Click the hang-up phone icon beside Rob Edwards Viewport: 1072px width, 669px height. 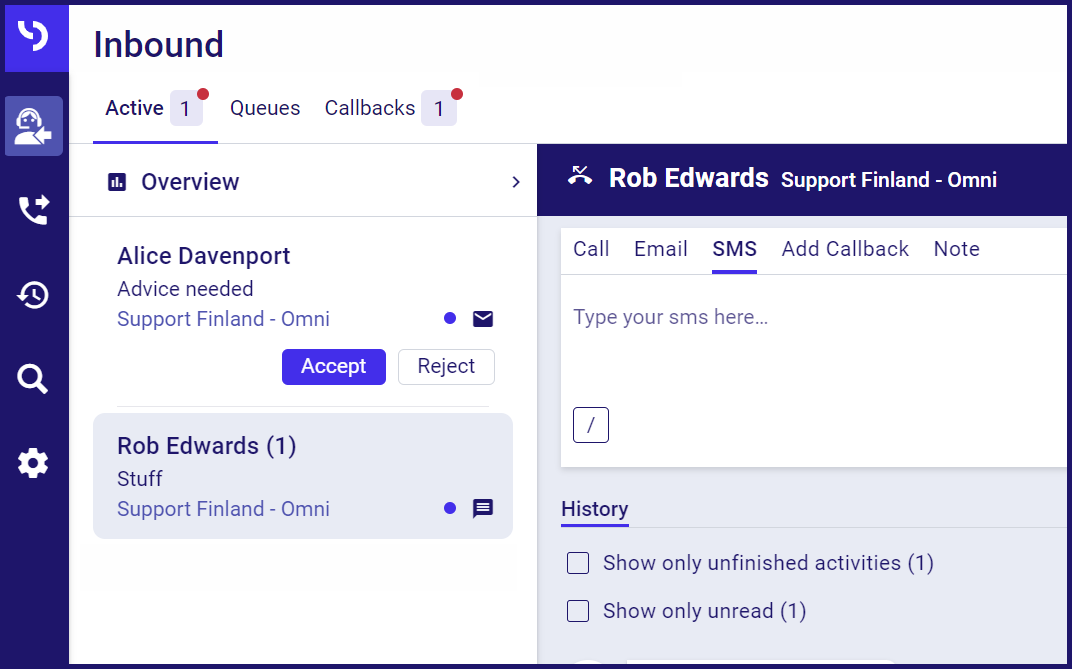click(x=580, y=177)
